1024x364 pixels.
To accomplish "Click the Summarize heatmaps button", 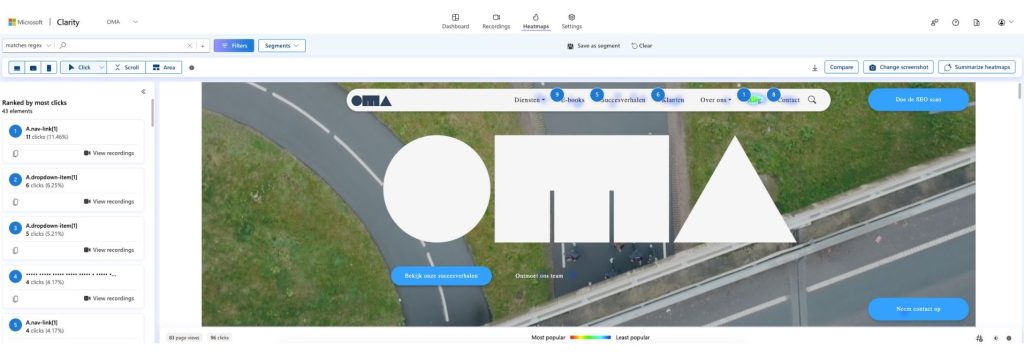I will [977, 67].
